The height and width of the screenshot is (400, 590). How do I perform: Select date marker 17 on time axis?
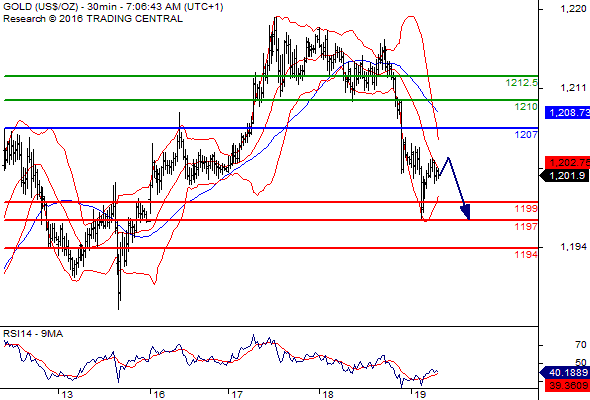coord(237,395)
